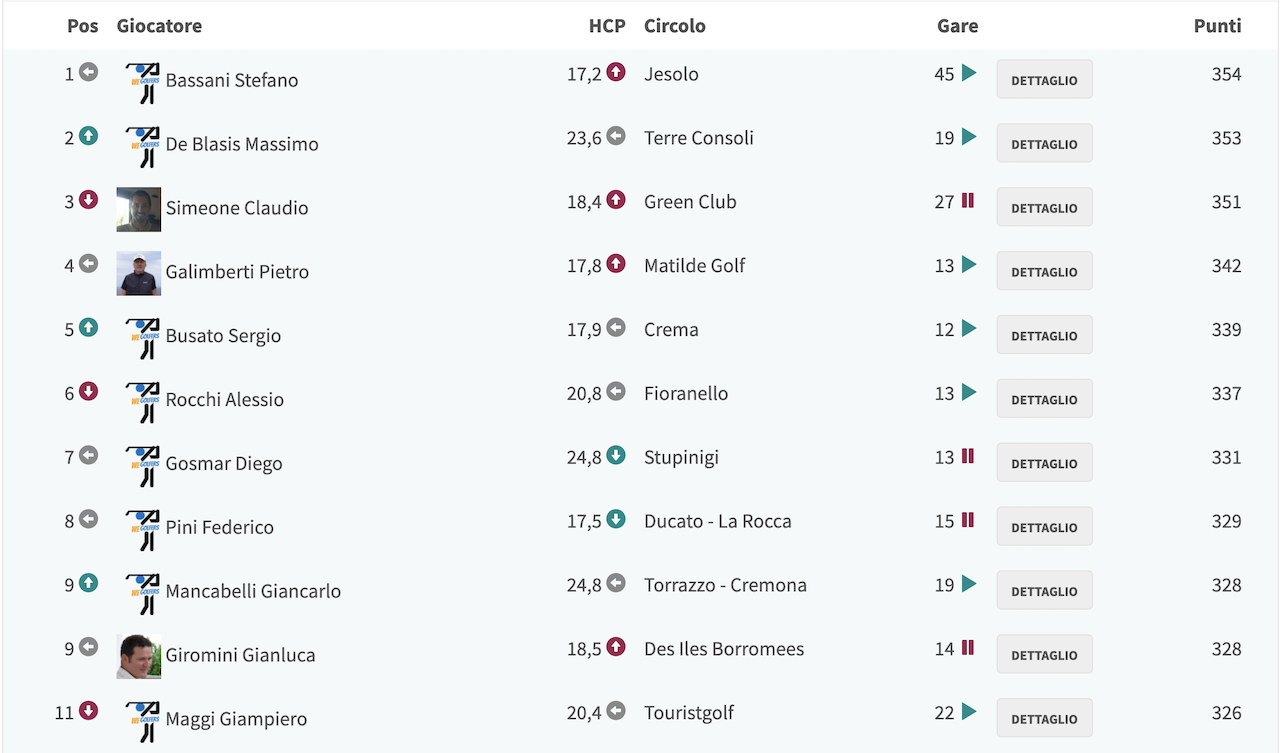Open player name Gosmar Diego
The width and height of the screenshot is (1280, 753).
pos(224,463)
